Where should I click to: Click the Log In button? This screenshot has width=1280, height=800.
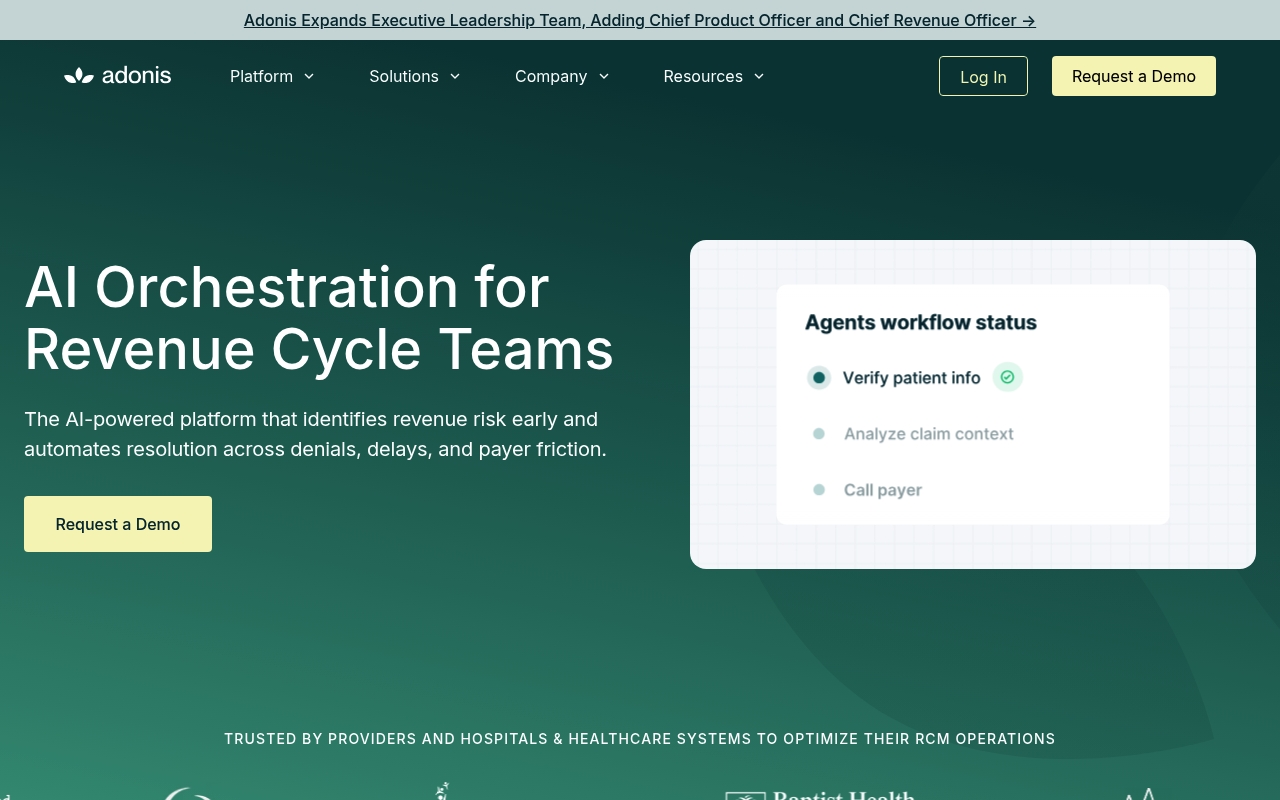coord(983,76)
